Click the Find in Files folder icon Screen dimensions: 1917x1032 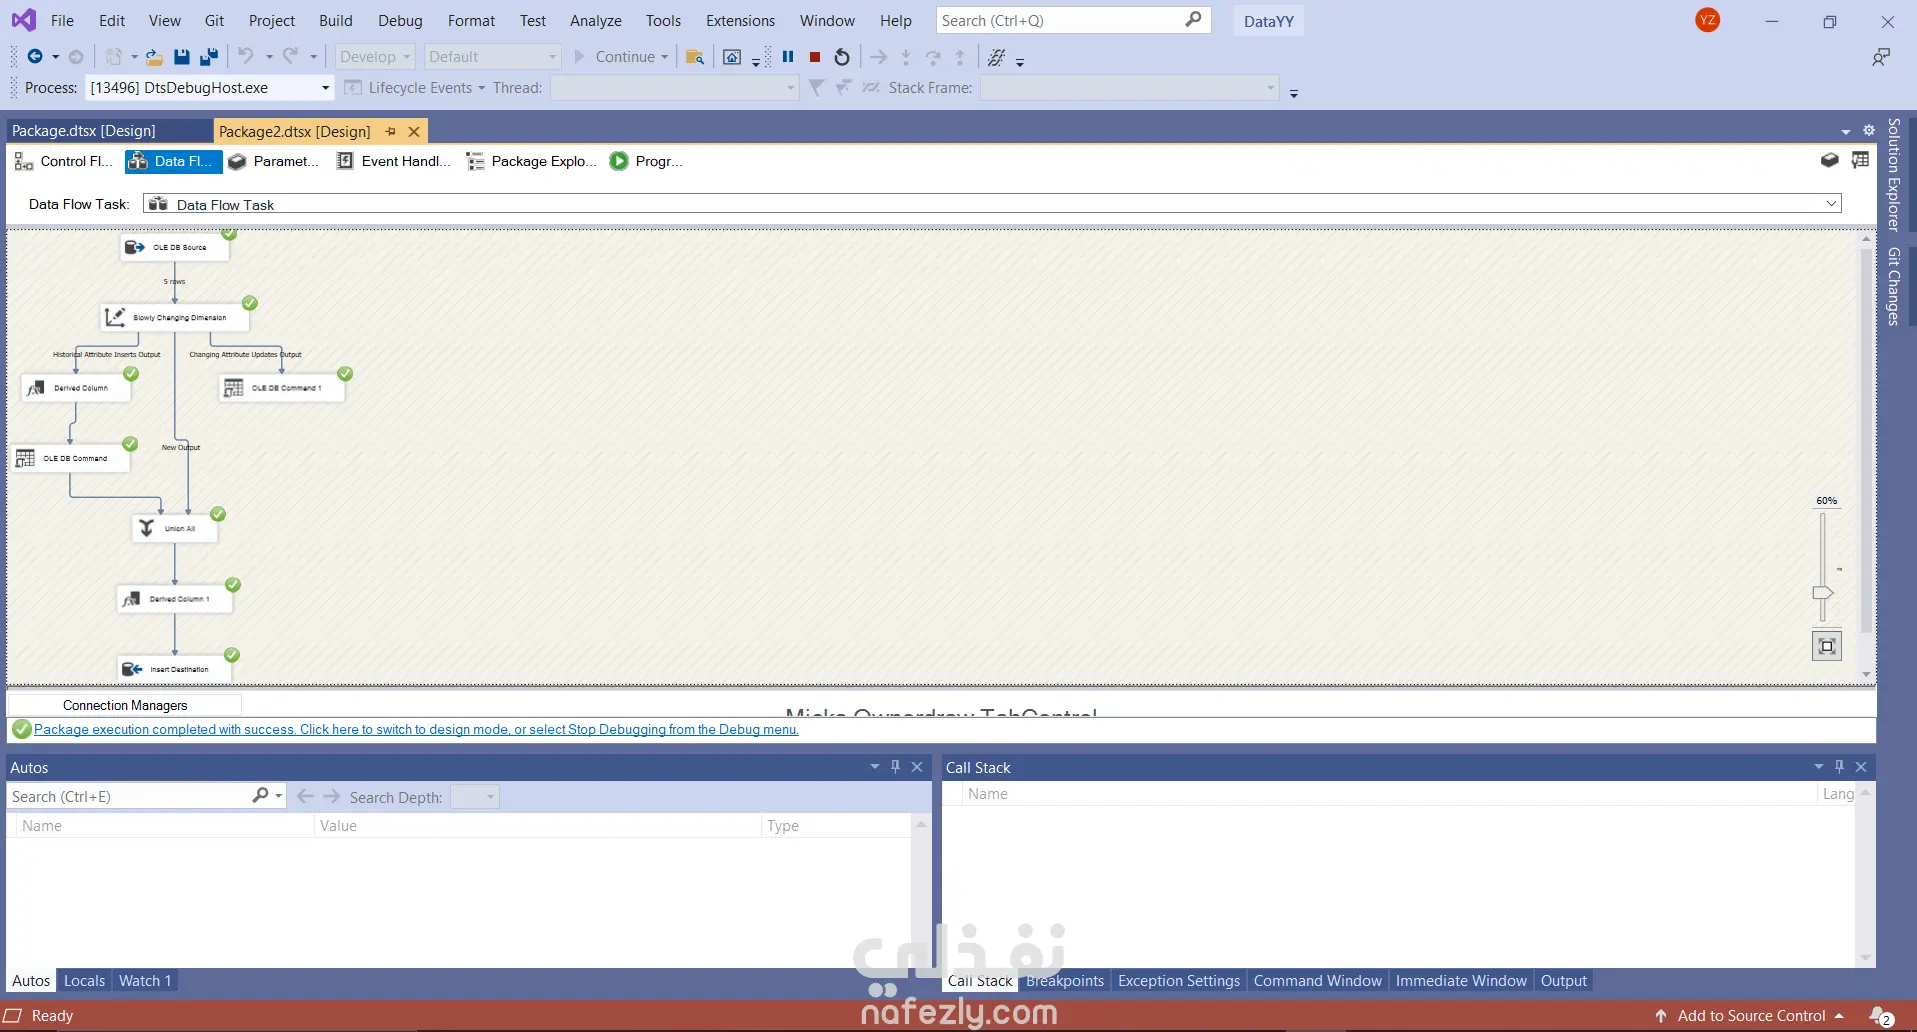coord(695,57)
